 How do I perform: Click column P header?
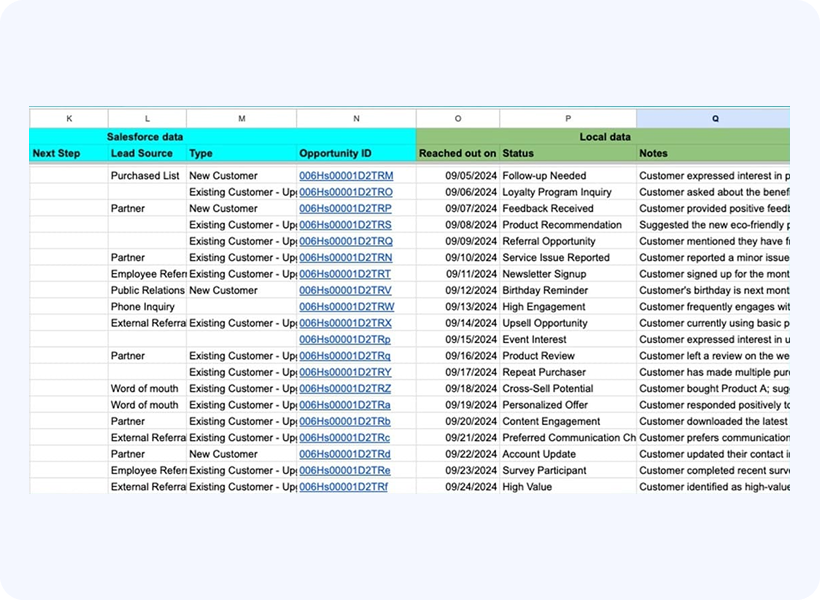pyautogui.click(x=568, y=119)
